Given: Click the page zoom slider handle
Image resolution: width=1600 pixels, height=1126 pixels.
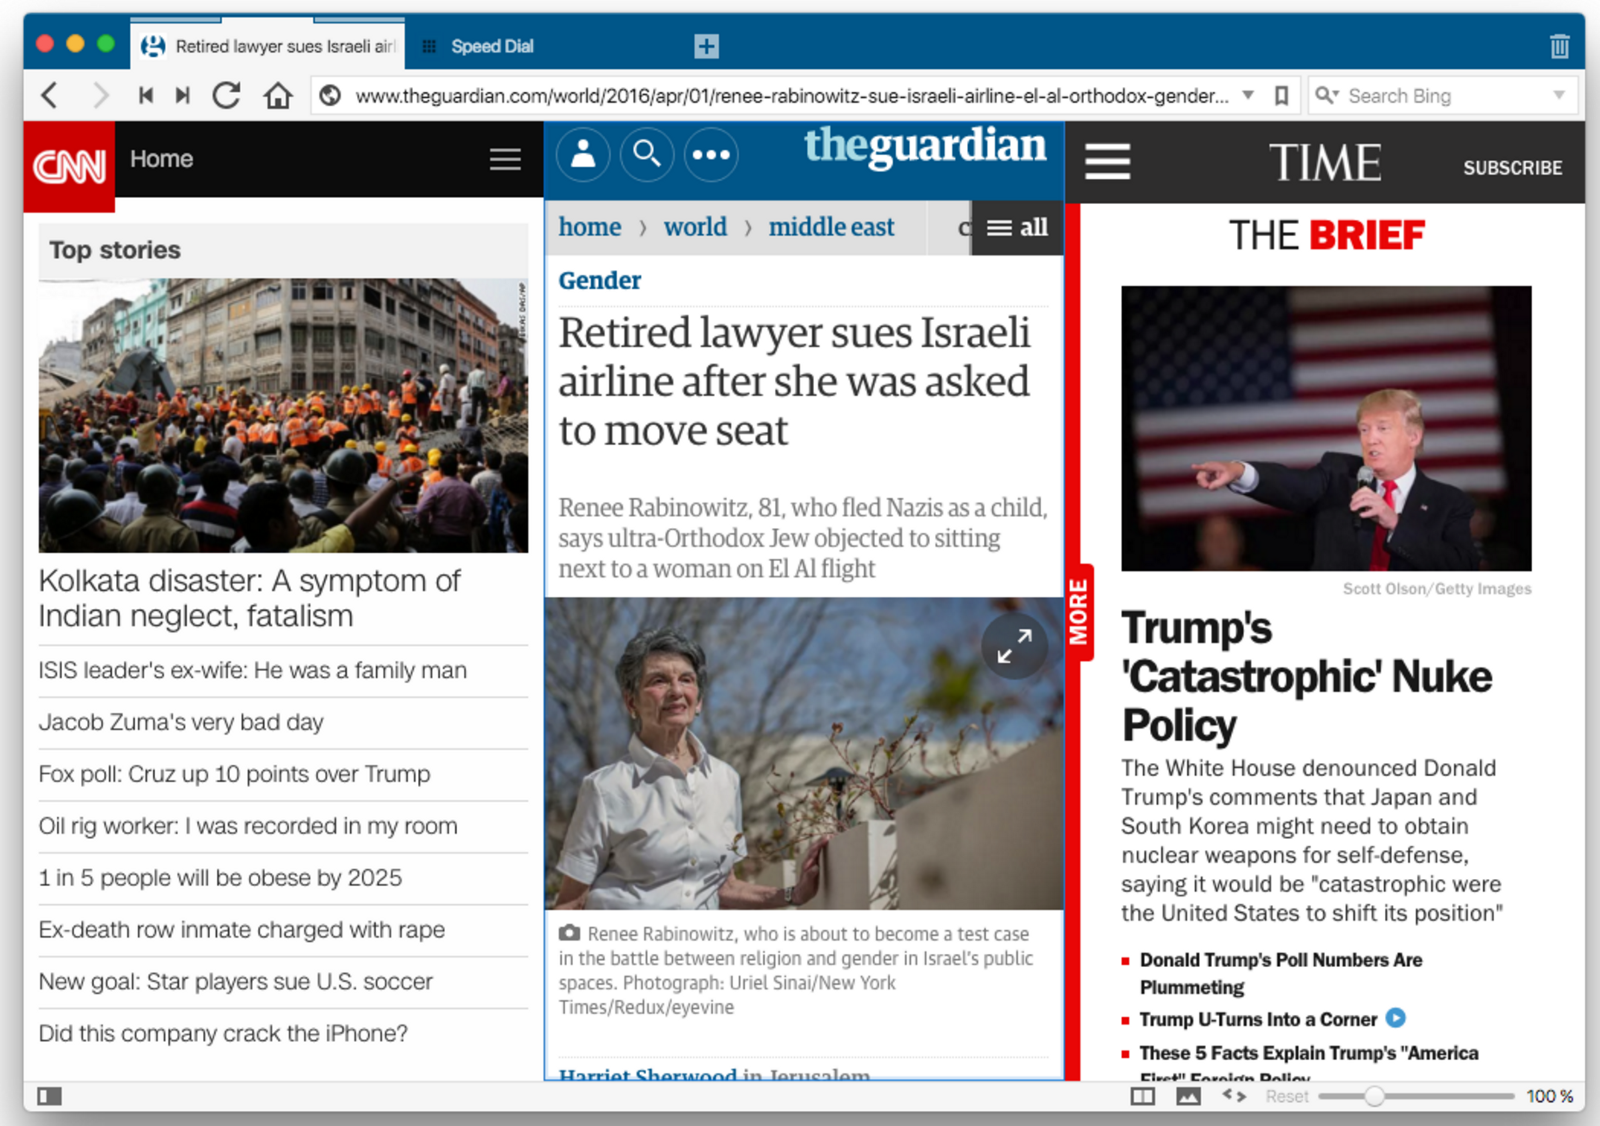Looking at the screenshot, I should click(1375, 1097).
